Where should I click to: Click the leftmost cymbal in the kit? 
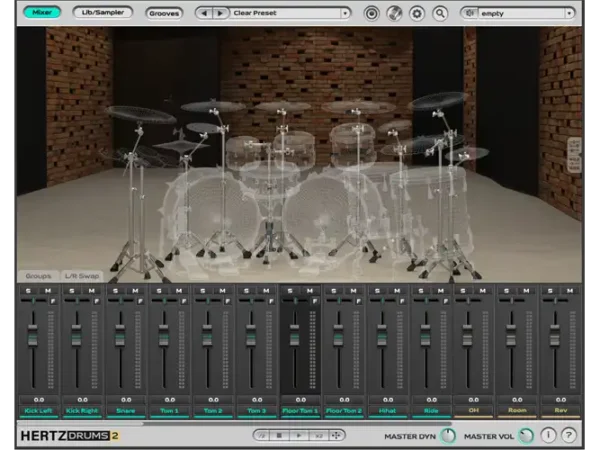[x=140, y=115]
